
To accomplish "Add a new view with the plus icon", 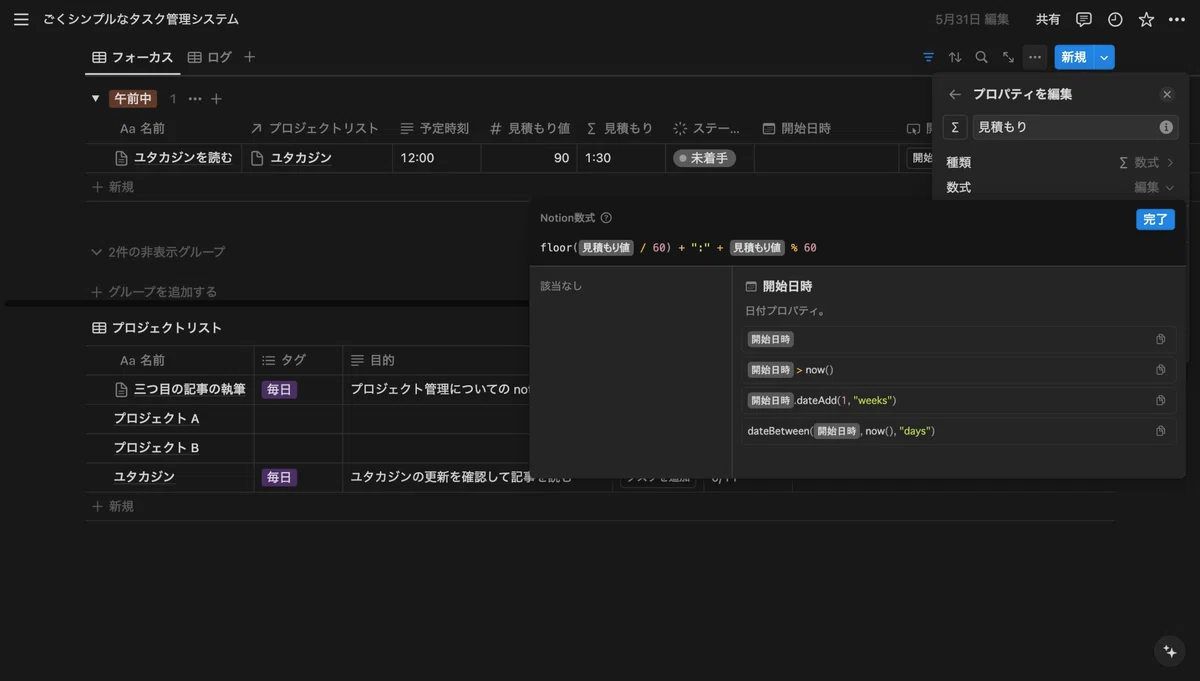I will tap(250, 57).
